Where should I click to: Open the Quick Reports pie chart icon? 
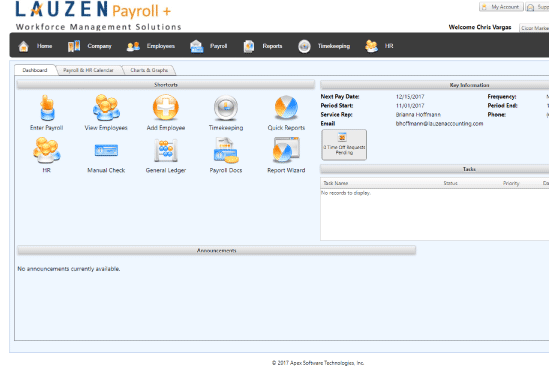[286, 108]
